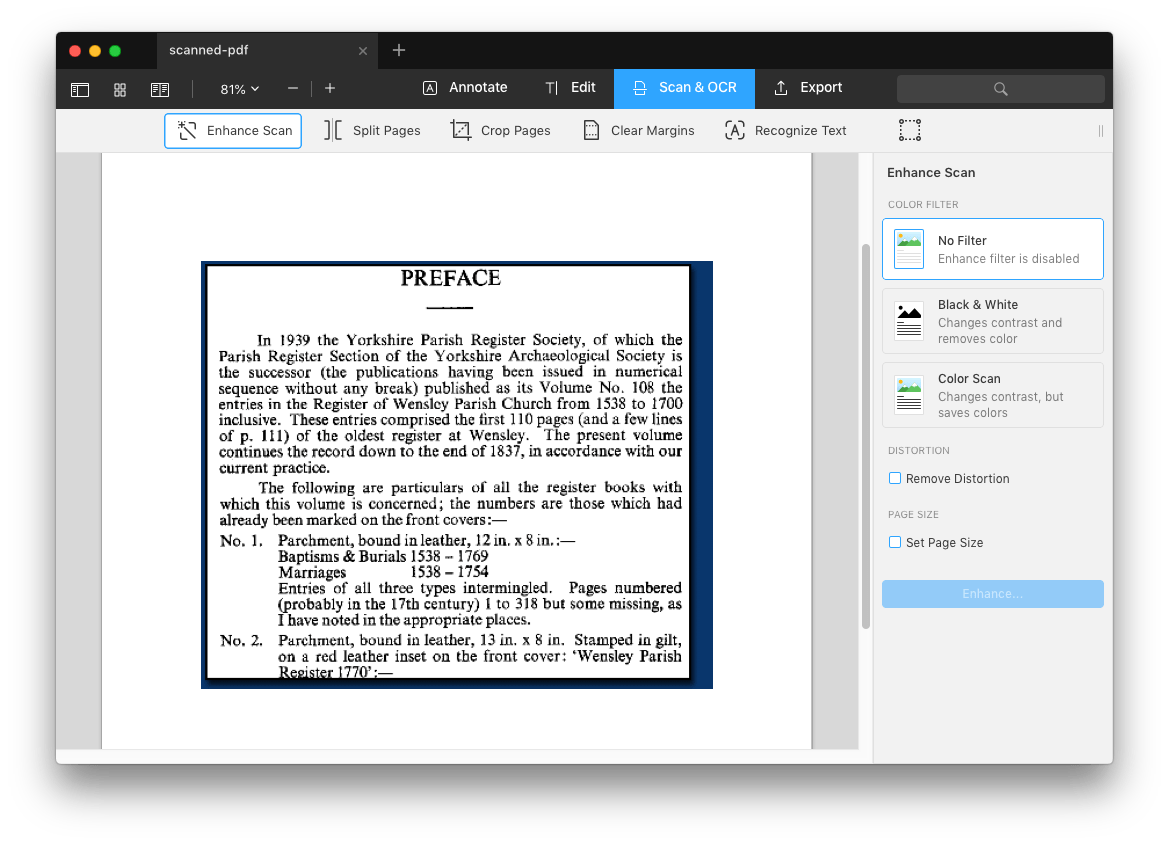Open the two-page reader view icon
1169x844 pixels.
[x=160, y=89]
